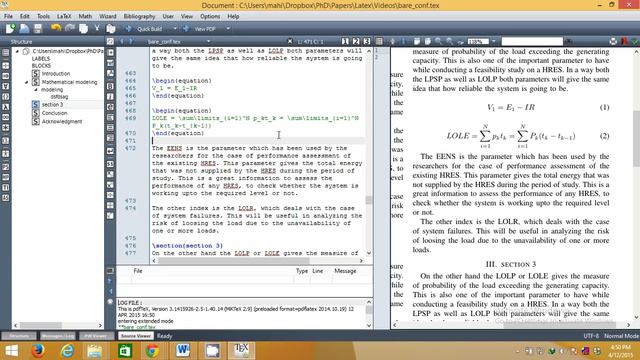Open the bare_conf.tex document selector dropdown

click(209, 41)
